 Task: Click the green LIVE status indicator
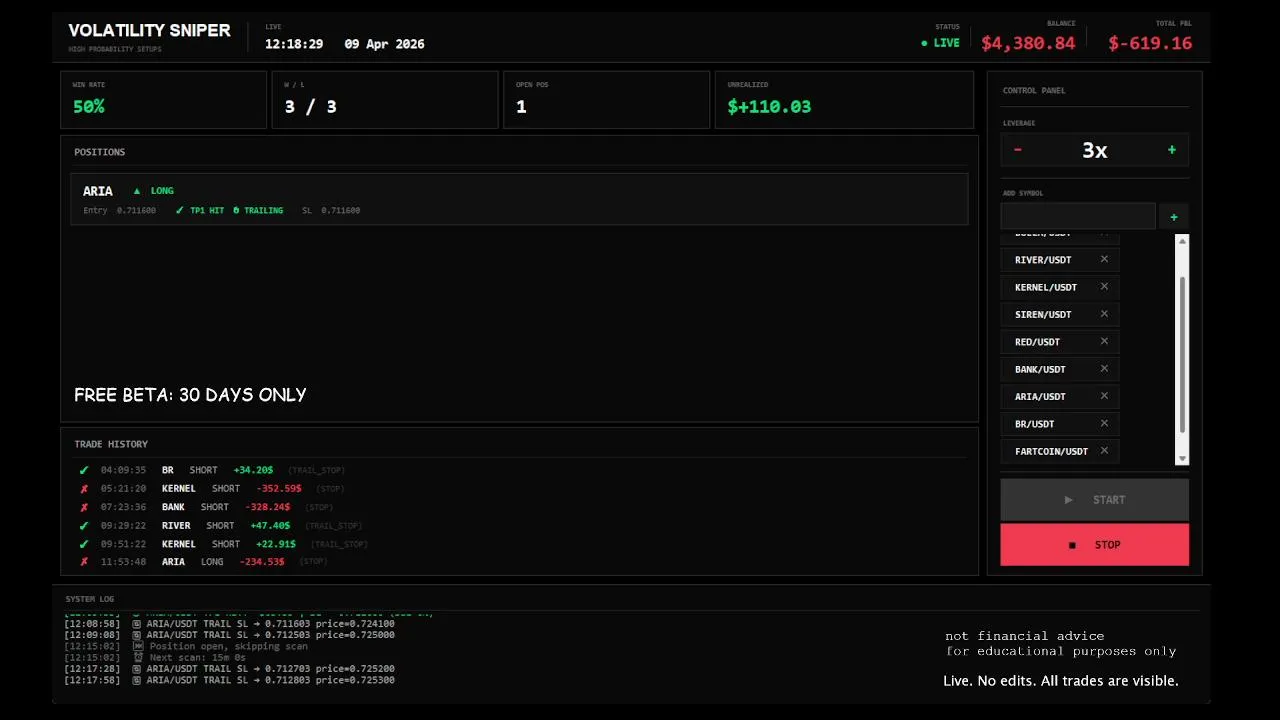click(x=941, y=43)
